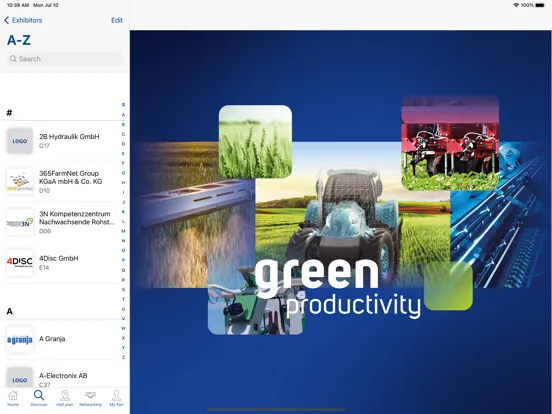Screen dimensions: 552x414
Task: Jump to letter T in index
Action: pos(123,299)
